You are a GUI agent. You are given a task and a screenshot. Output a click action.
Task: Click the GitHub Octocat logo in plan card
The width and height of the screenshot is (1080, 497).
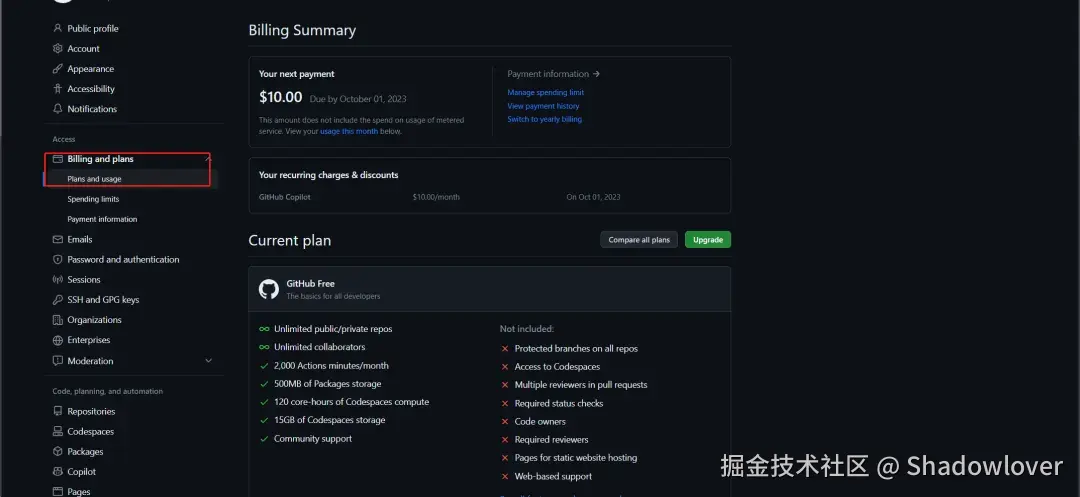pyautogui.click(x=269, y=289)
